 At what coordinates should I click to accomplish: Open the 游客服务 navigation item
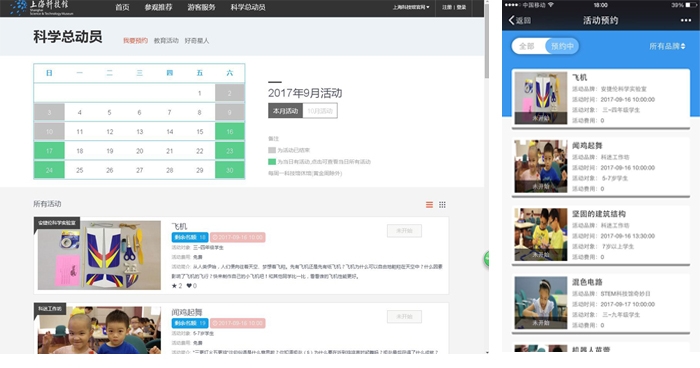pos(201,7)
